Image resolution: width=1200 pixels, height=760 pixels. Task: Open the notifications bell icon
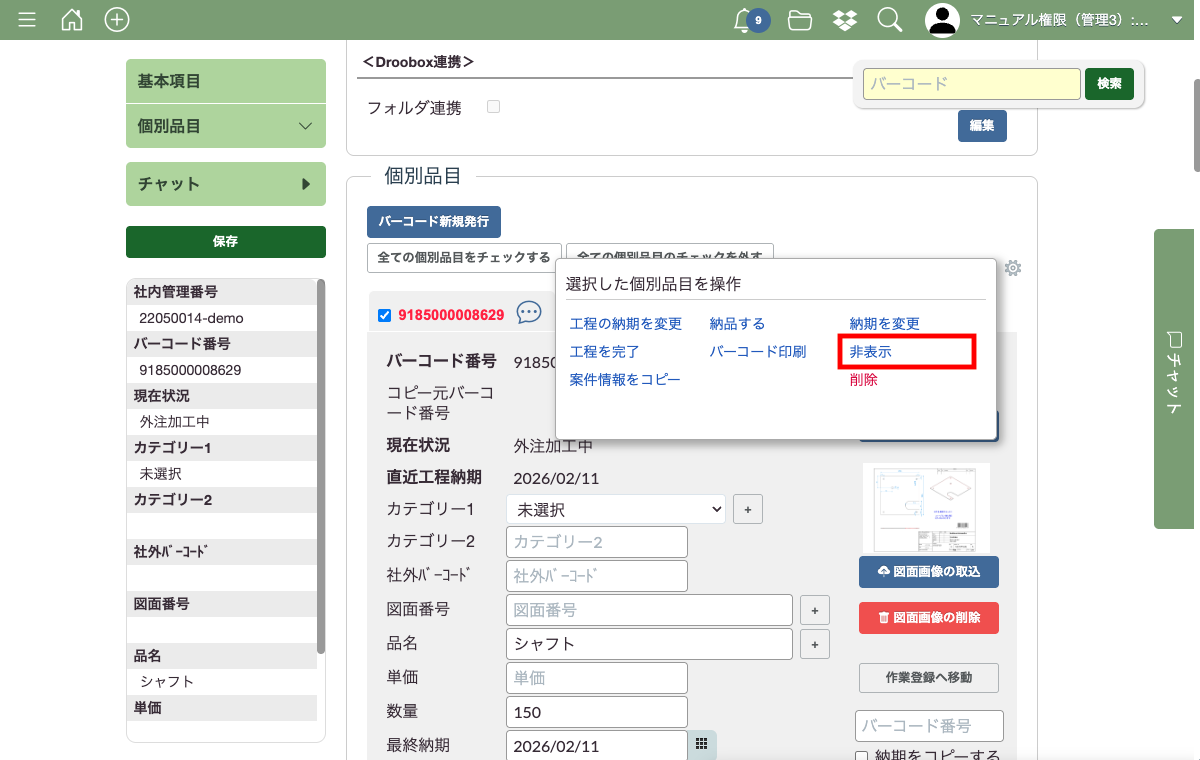coord(743,20)
